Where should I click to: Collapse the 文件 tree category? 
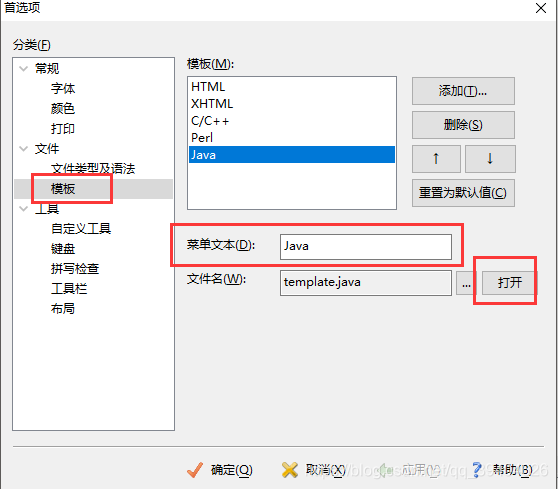click(x=23, y=149)
